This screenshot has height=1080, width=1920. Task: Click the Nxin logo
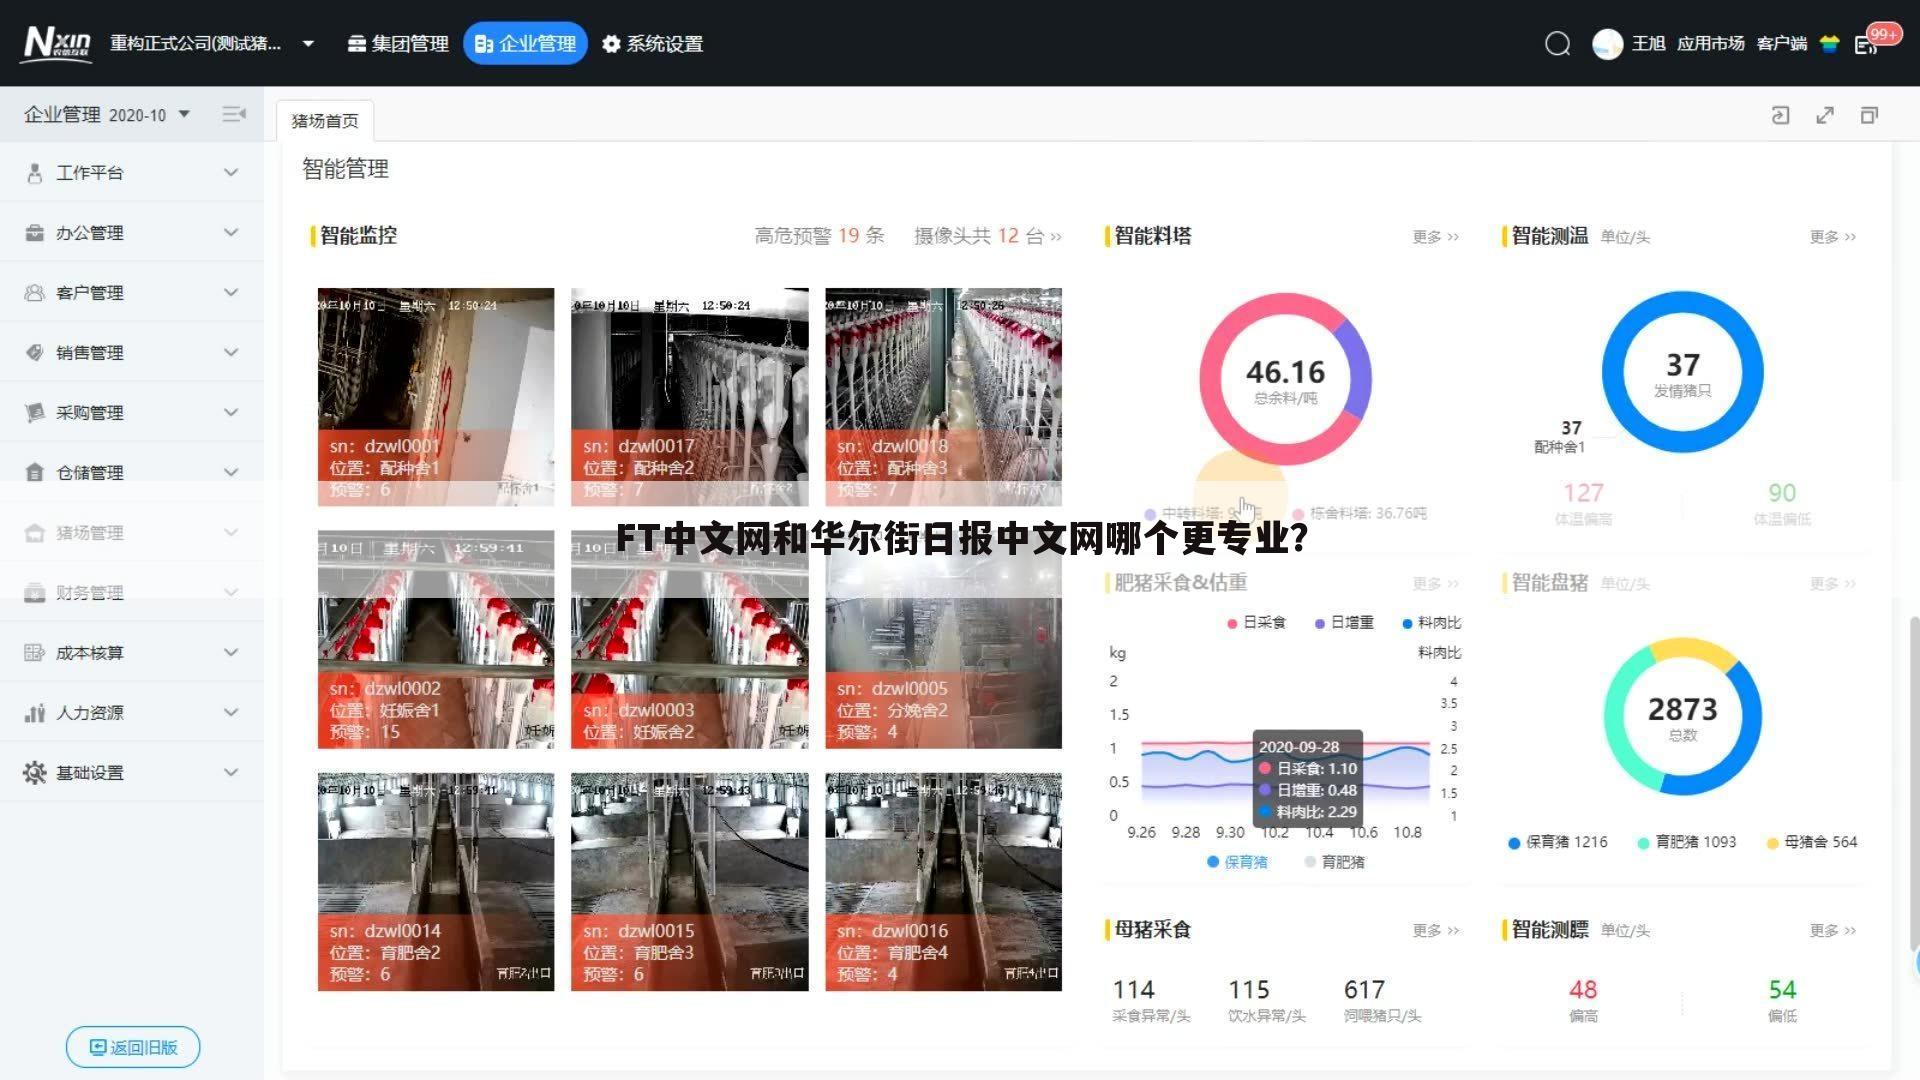[57, 43]
